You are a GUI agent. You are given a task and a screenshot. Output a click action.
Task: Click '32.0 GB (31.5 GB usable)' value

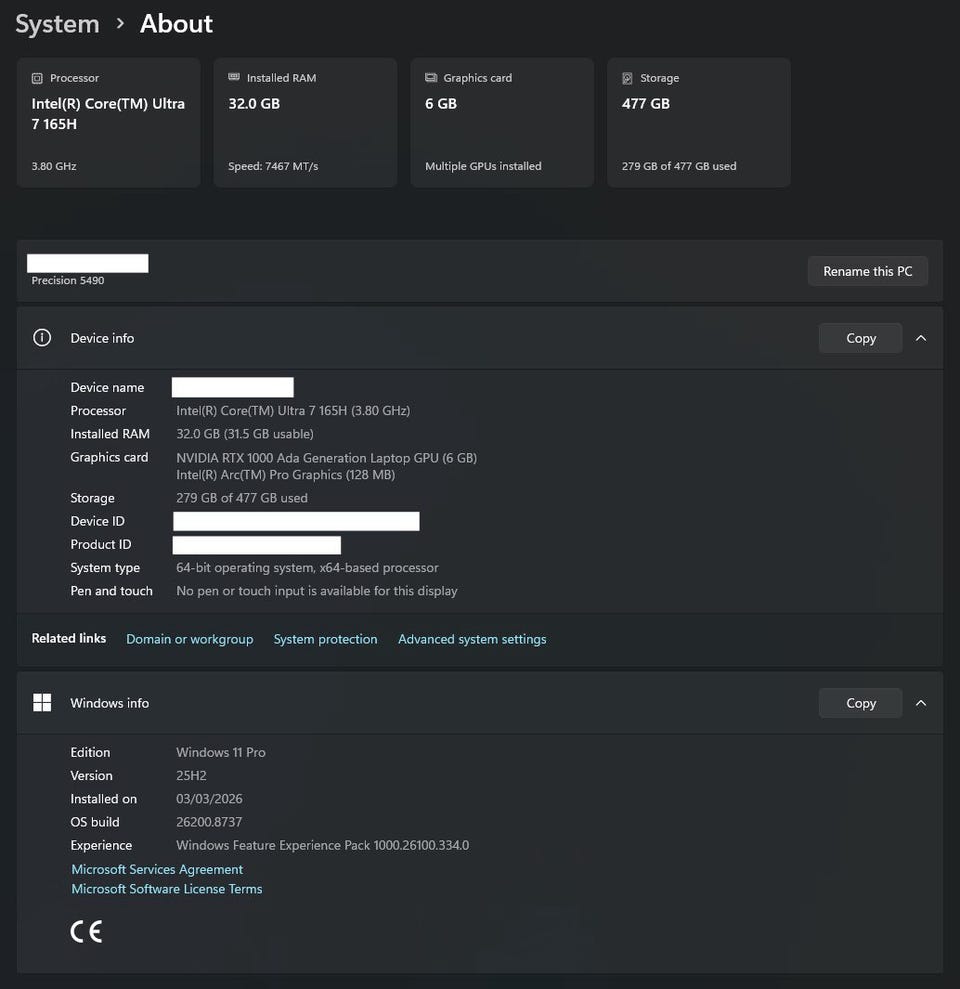[245, 434]
